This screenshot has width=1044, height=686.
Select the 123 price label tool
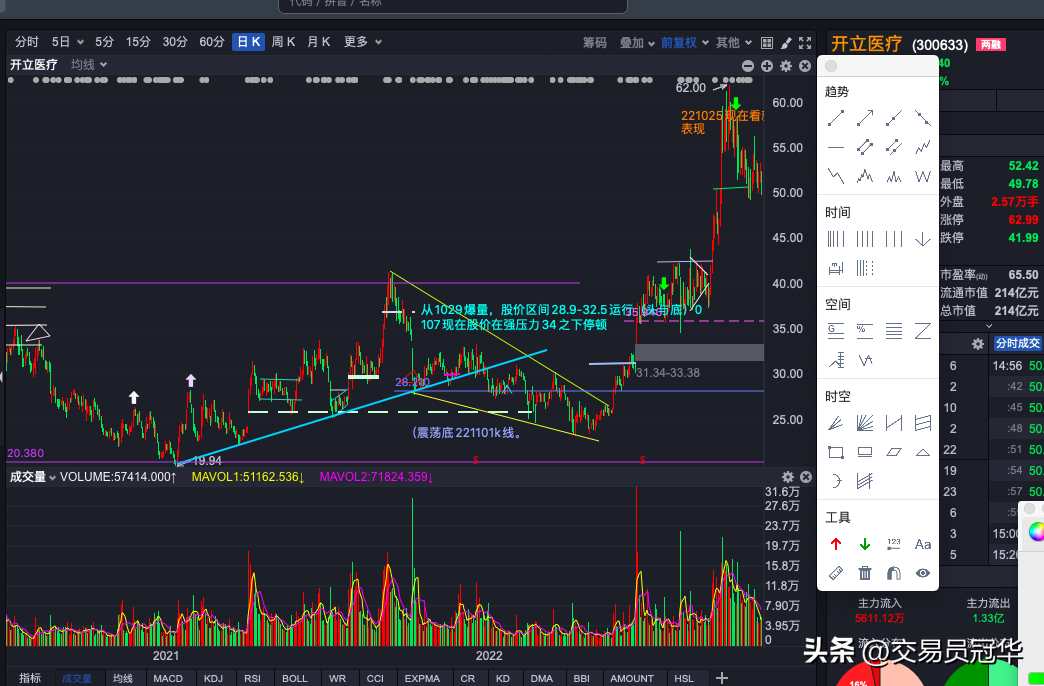pyautogui.click(x=894, y=544)
